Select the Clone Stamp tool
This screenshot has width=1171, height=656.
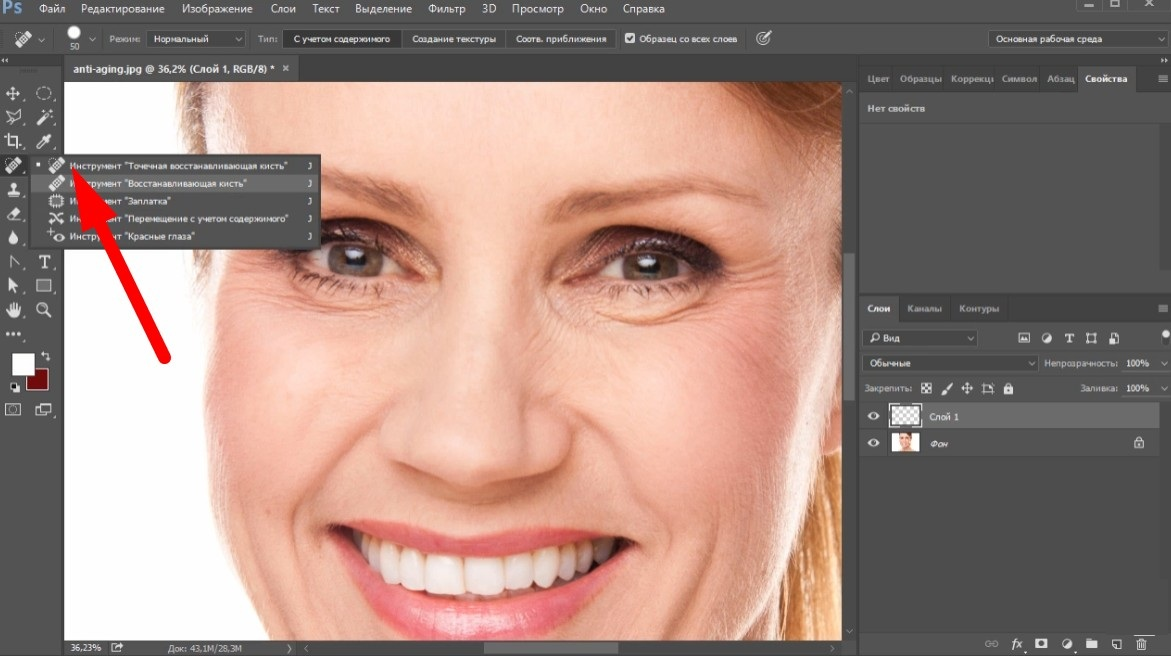(13, 189)
